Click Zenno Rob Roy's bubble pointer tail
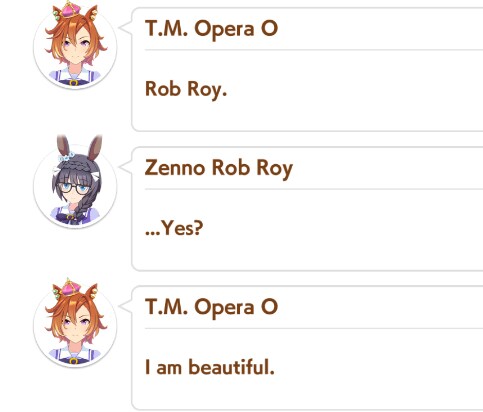The width and height of the screenshot is (483, 412). click(125, 167)
